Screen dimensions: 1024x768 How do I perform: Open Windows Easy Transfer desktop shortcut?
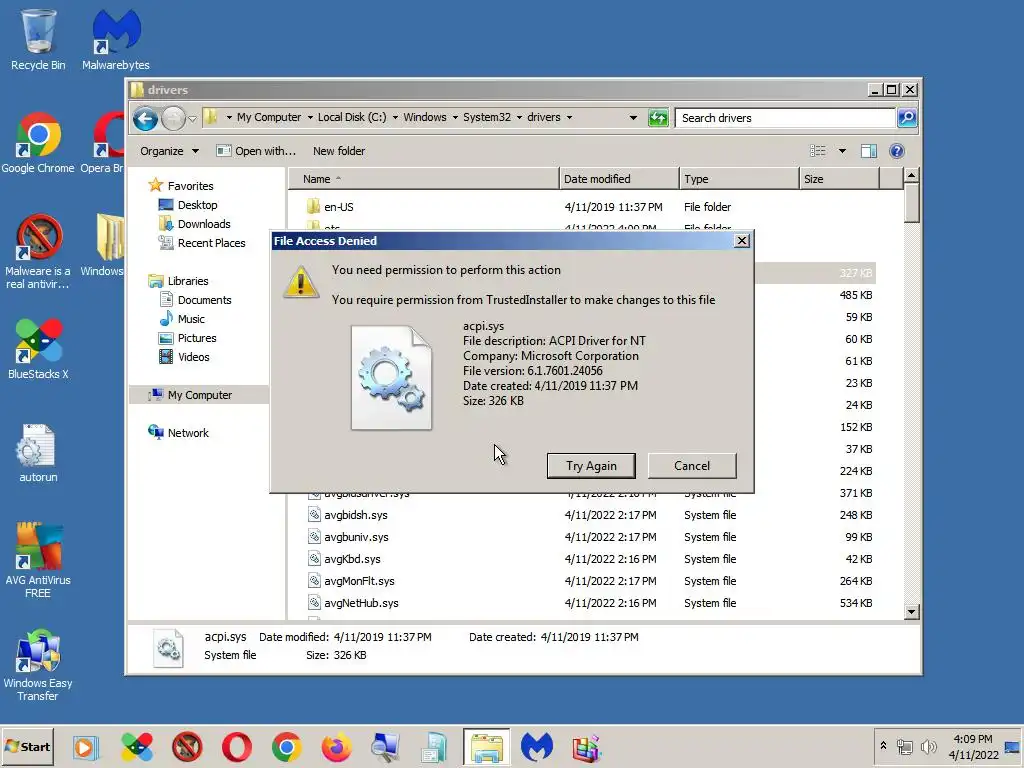click(x=38, y=665)
